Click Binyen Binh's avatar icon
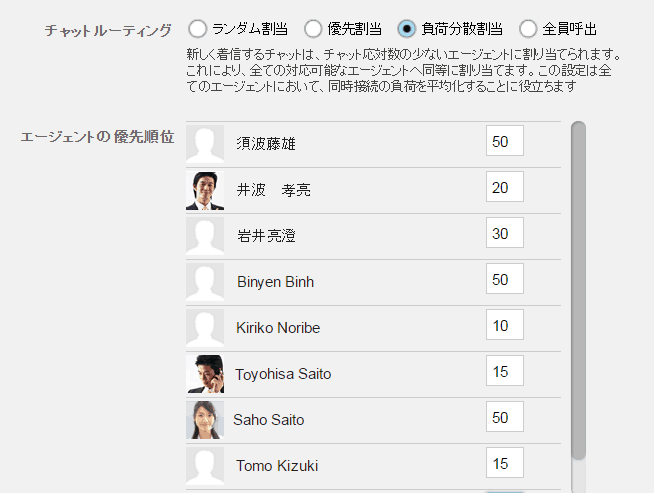654x493 pixels. (205, 282)
